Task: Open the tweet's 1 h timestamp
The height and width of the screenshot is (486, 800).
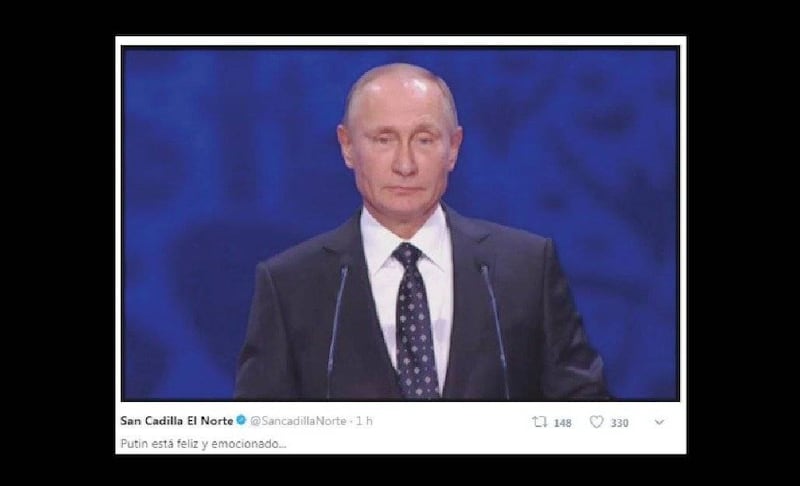Action: tap(364, 421)
